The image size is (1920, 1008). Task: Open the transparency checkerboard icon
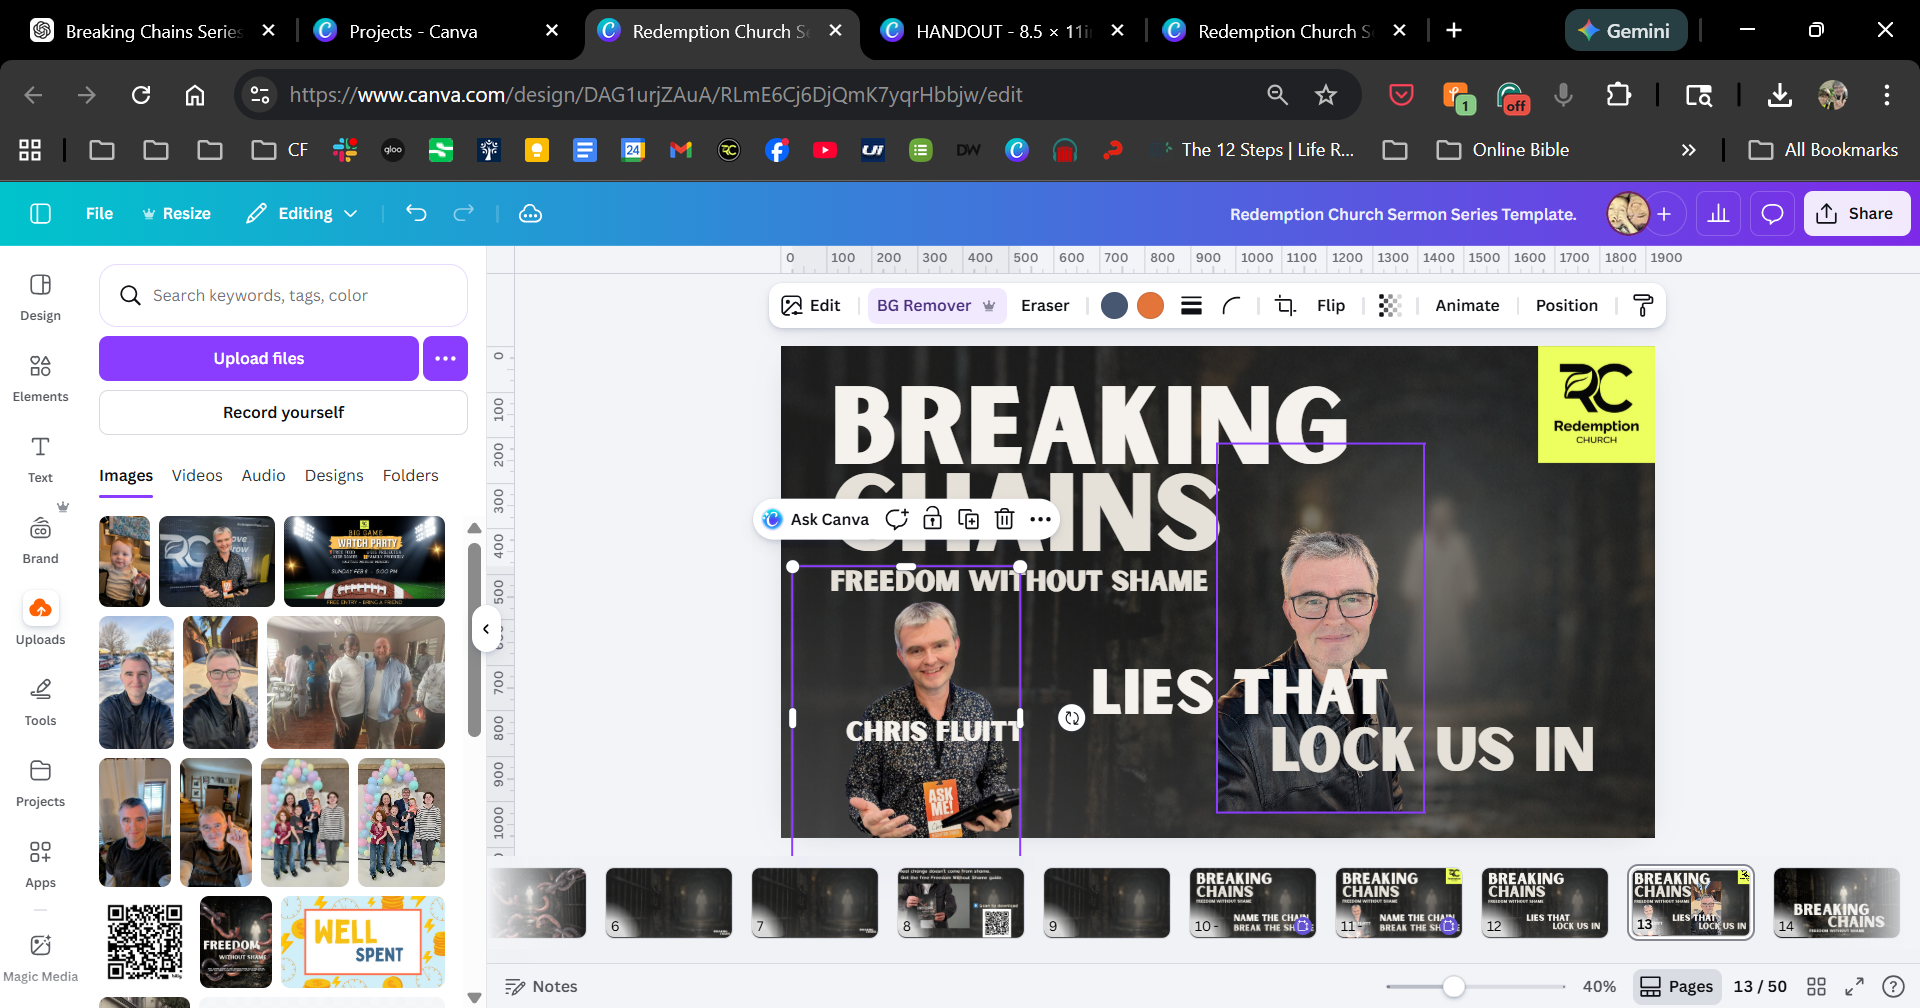pos(1389,306)
